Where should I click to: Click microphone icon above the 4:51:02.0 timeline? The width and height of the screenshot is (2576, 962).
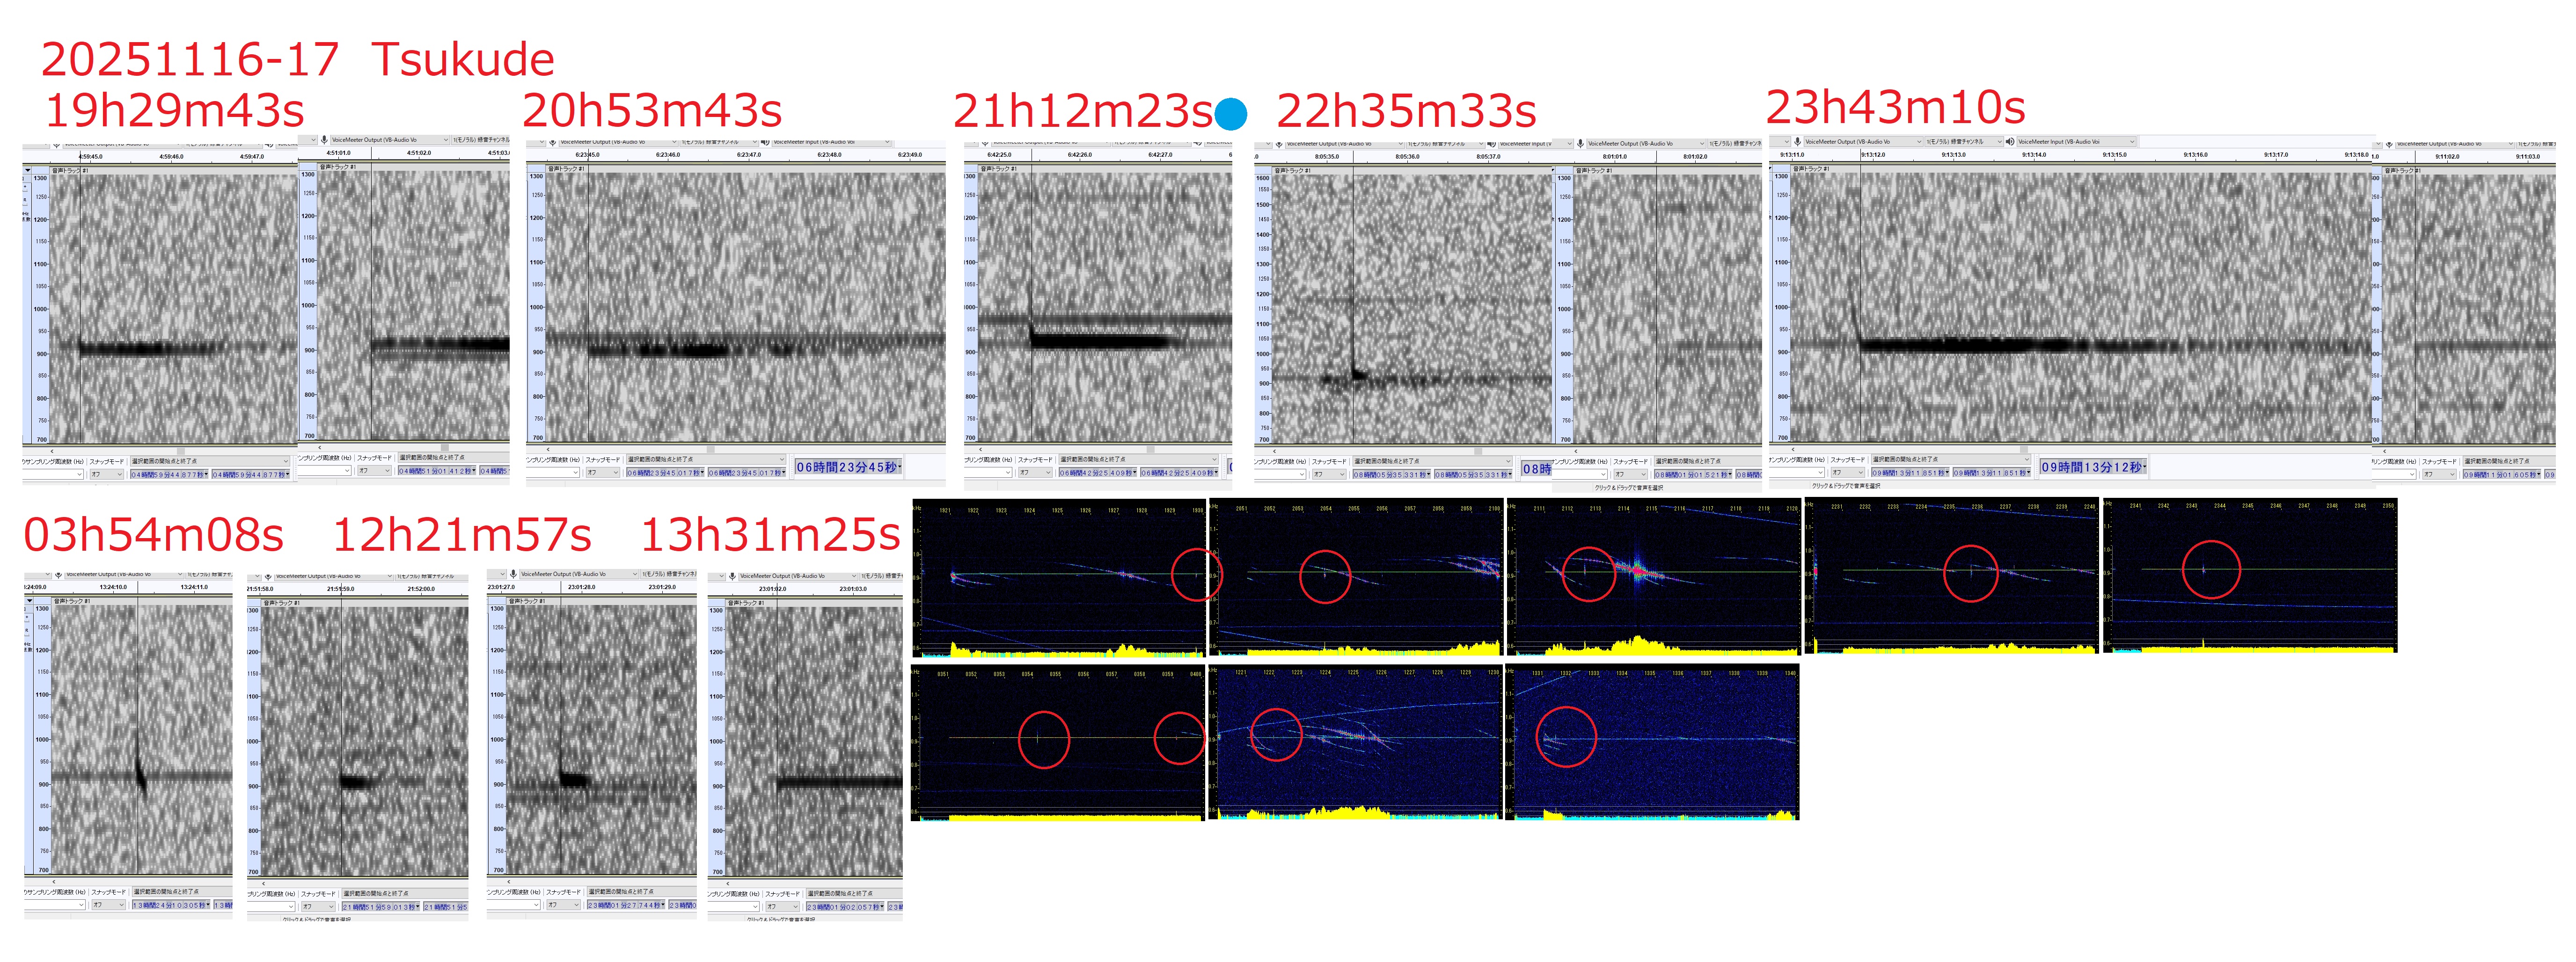coord(324,140)
